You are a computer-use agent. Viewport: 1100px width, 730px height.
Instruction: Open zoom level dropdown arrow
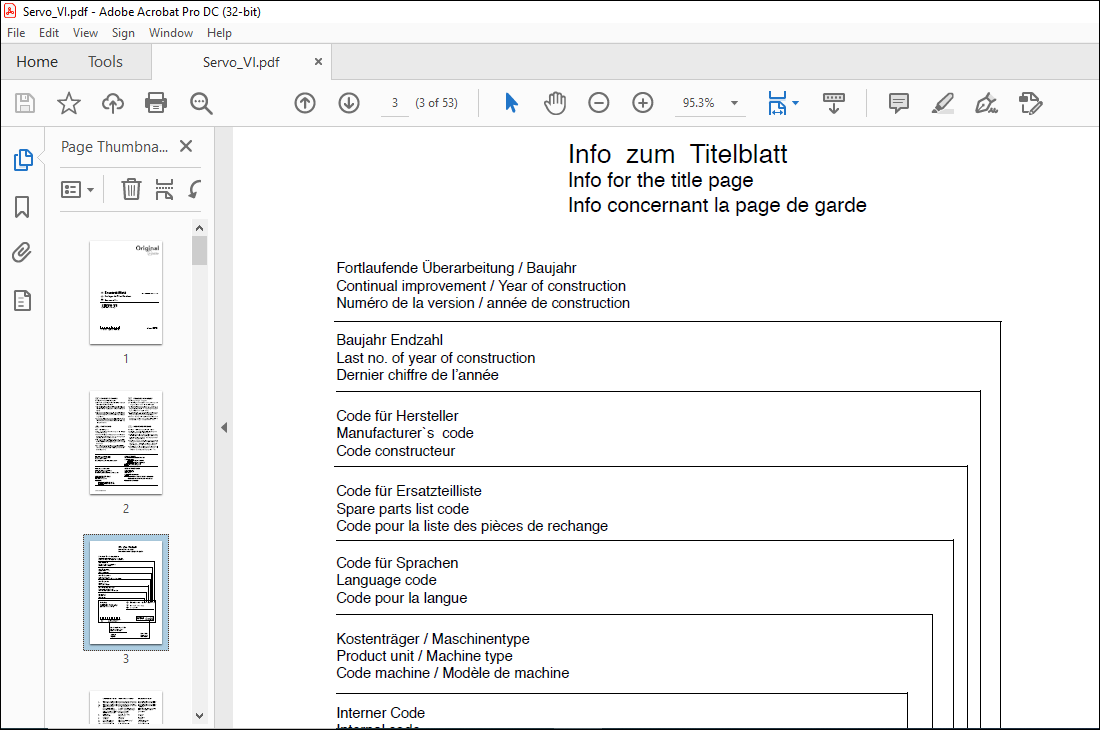click(735, 103)
